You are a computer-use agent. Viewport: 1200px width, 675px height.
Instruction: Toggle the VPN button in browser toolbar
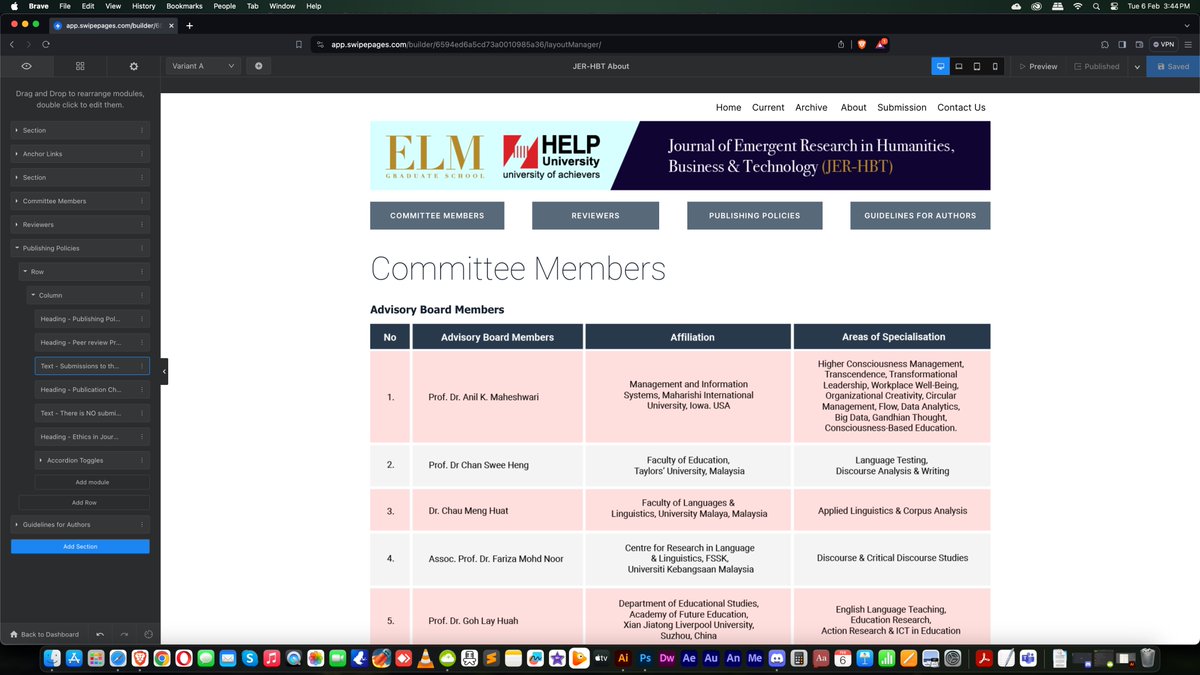pos(1164,44)
